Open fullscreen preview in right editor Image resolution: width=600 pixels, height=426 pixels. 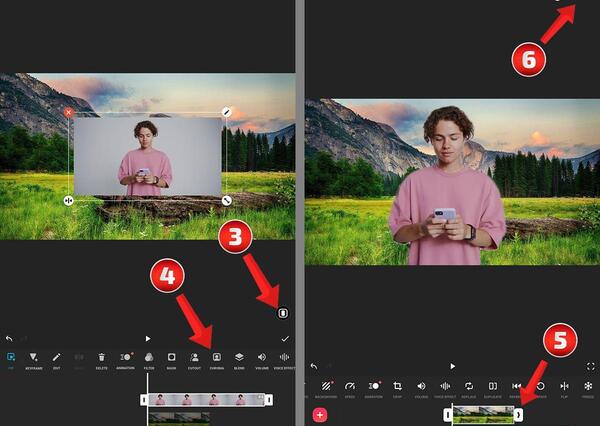click(x=590, y=366)
